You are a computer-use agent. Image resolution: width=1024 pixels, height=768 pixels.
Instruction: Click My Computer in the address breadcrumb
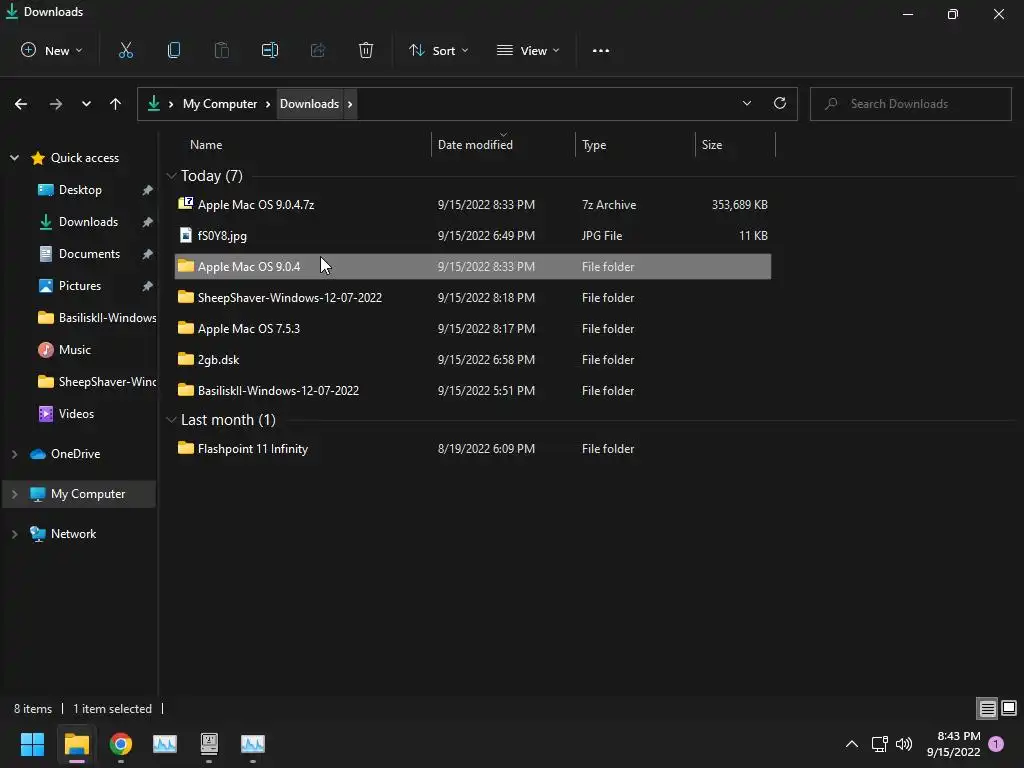pos(219,104)
